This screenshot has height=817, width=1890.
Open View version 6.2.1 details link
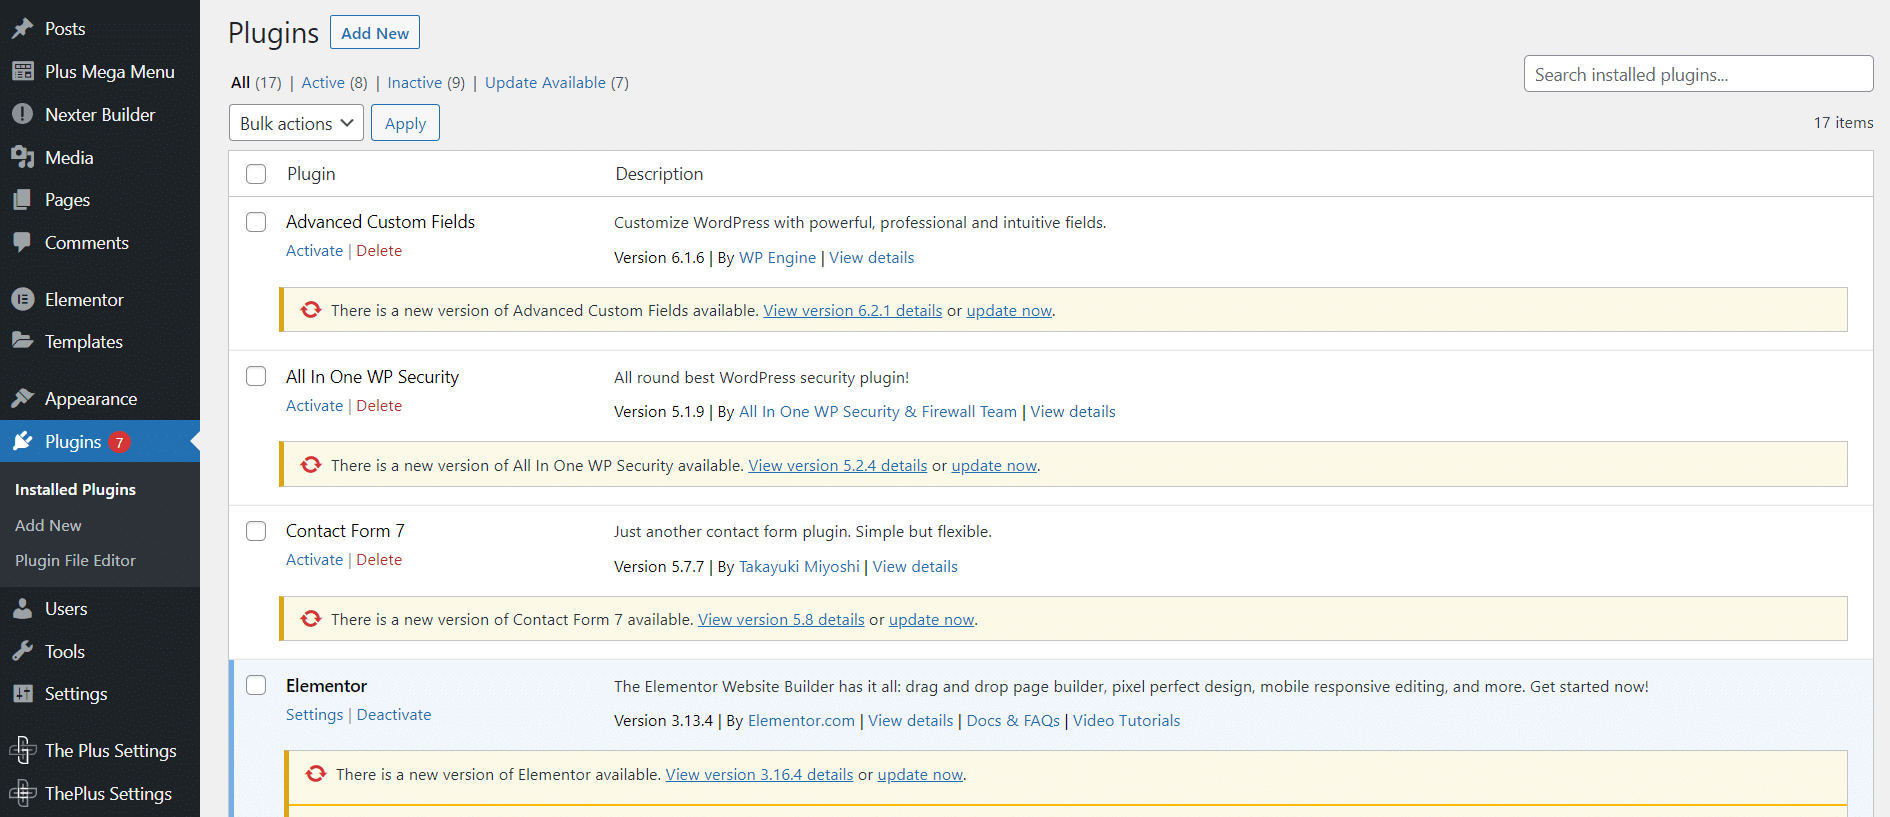point(853,311)
